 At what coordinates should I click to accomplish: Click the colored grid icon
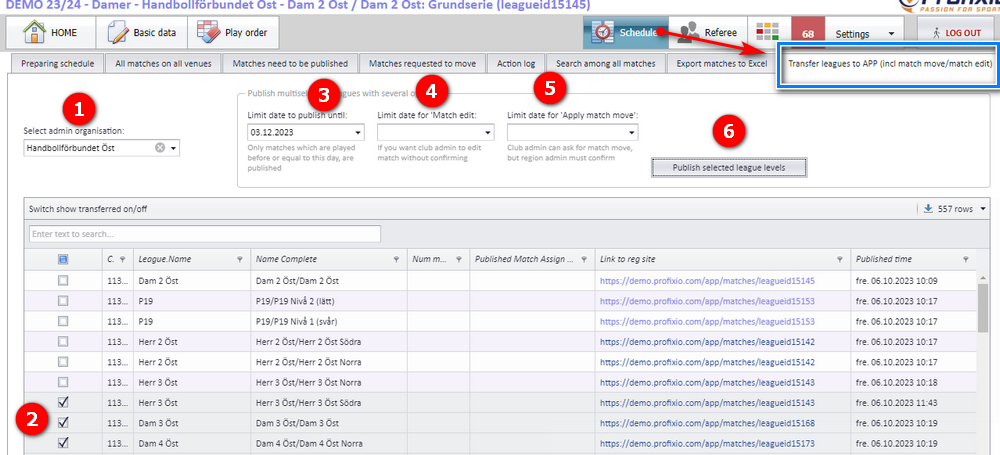(768, 33)
